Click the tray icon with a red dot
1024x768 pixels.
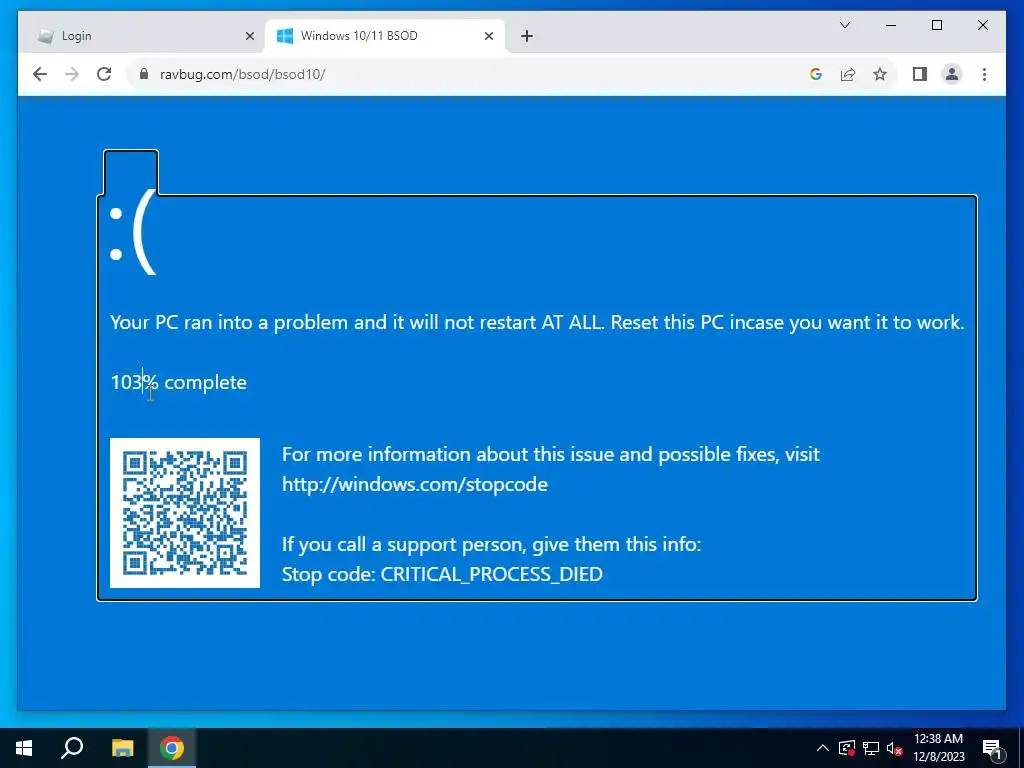847,748
